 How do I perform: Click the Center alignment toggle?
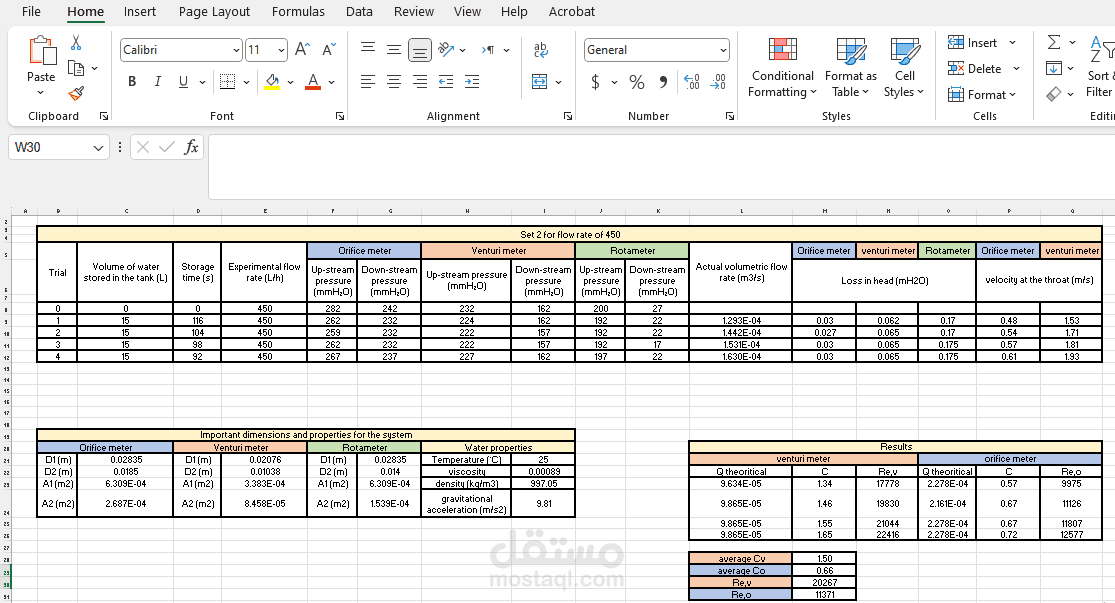coord(393,82)
